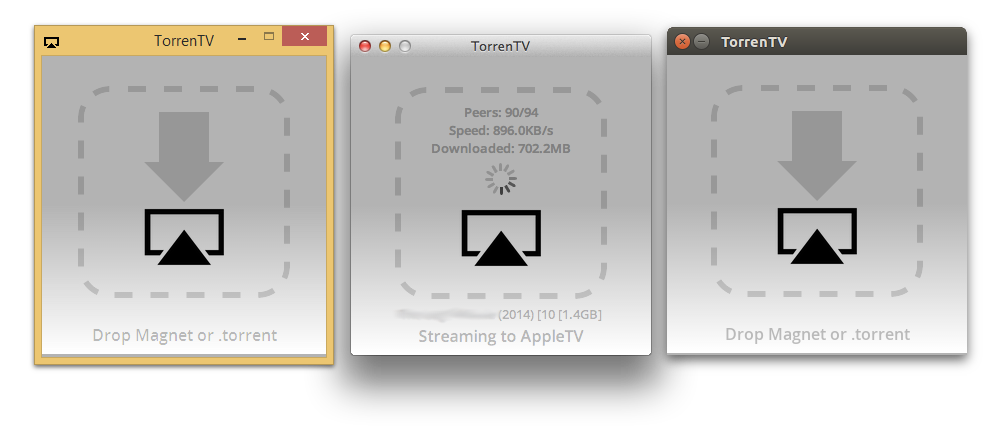
Task: Click 'Drop Magnet or .torrent' in the Windows window
Action: 185,335
